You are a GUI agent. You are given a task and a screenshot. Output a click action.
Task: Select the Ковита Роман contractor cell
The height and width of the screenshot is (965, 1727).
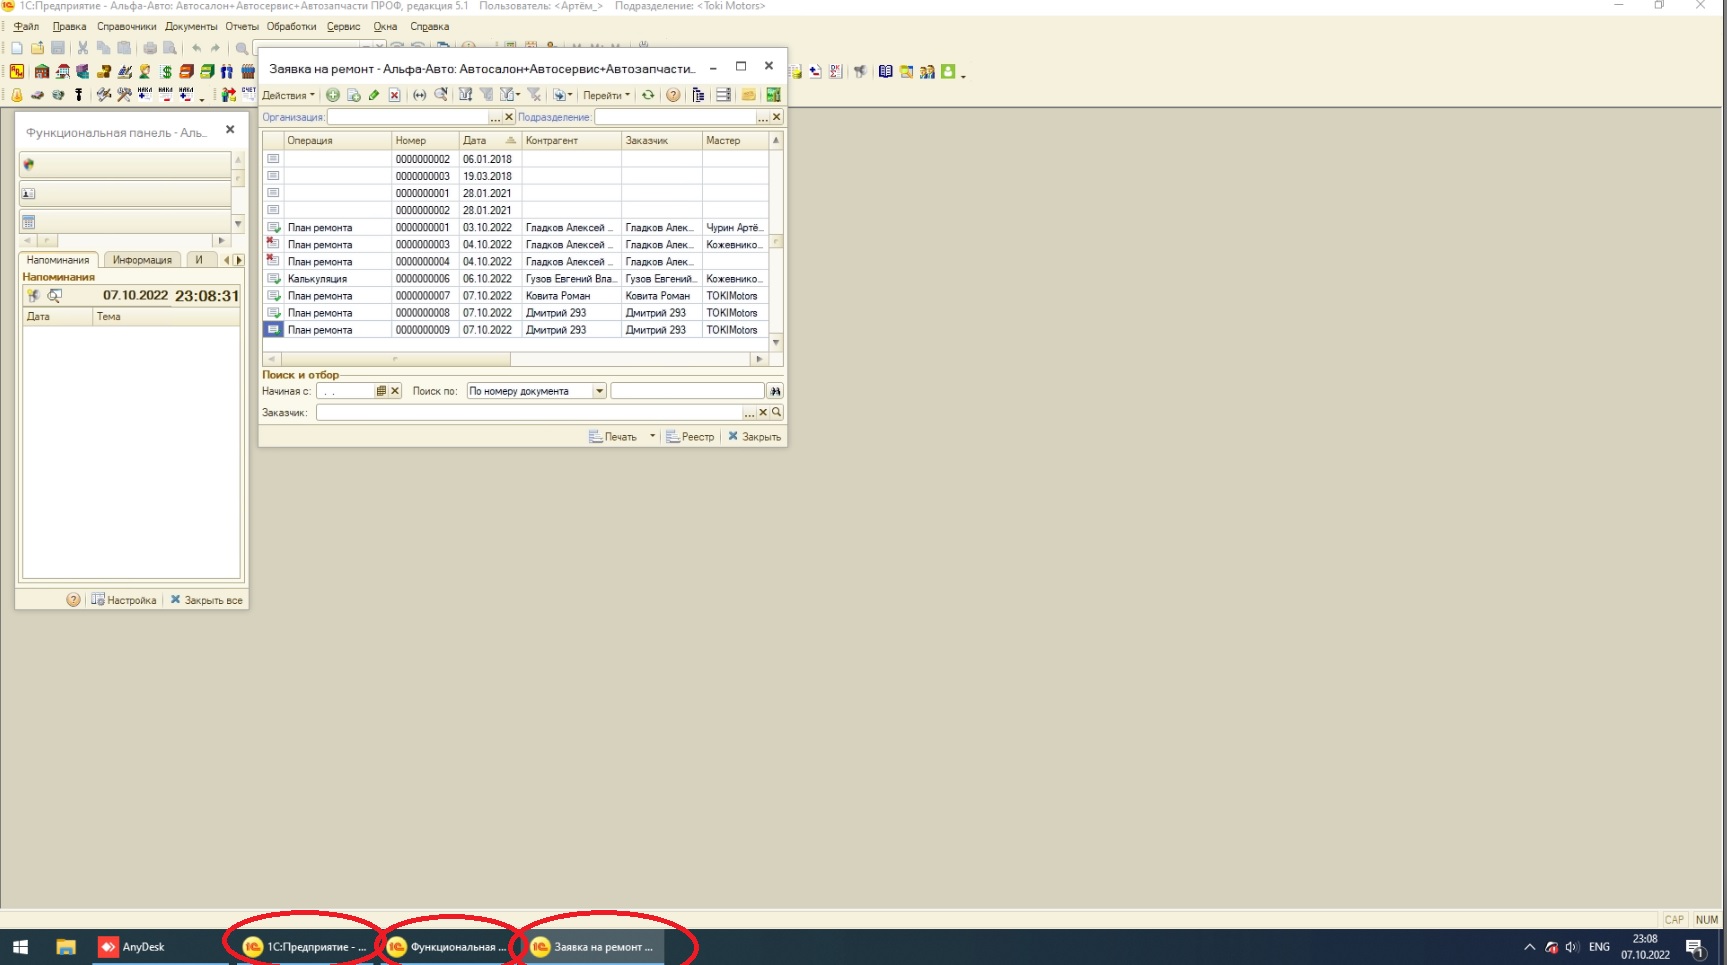[571, 296]
